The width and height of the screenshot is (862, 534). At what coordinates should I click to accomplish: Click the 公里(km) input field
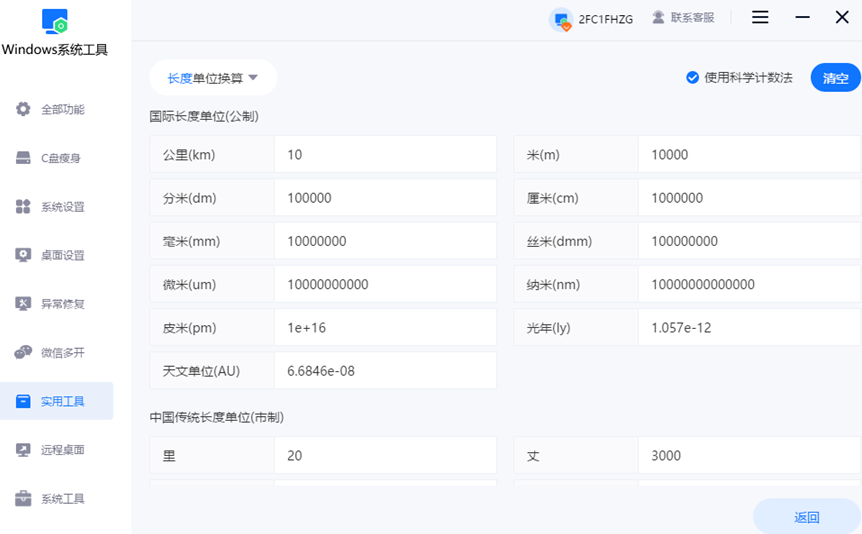tap(385, 155)
